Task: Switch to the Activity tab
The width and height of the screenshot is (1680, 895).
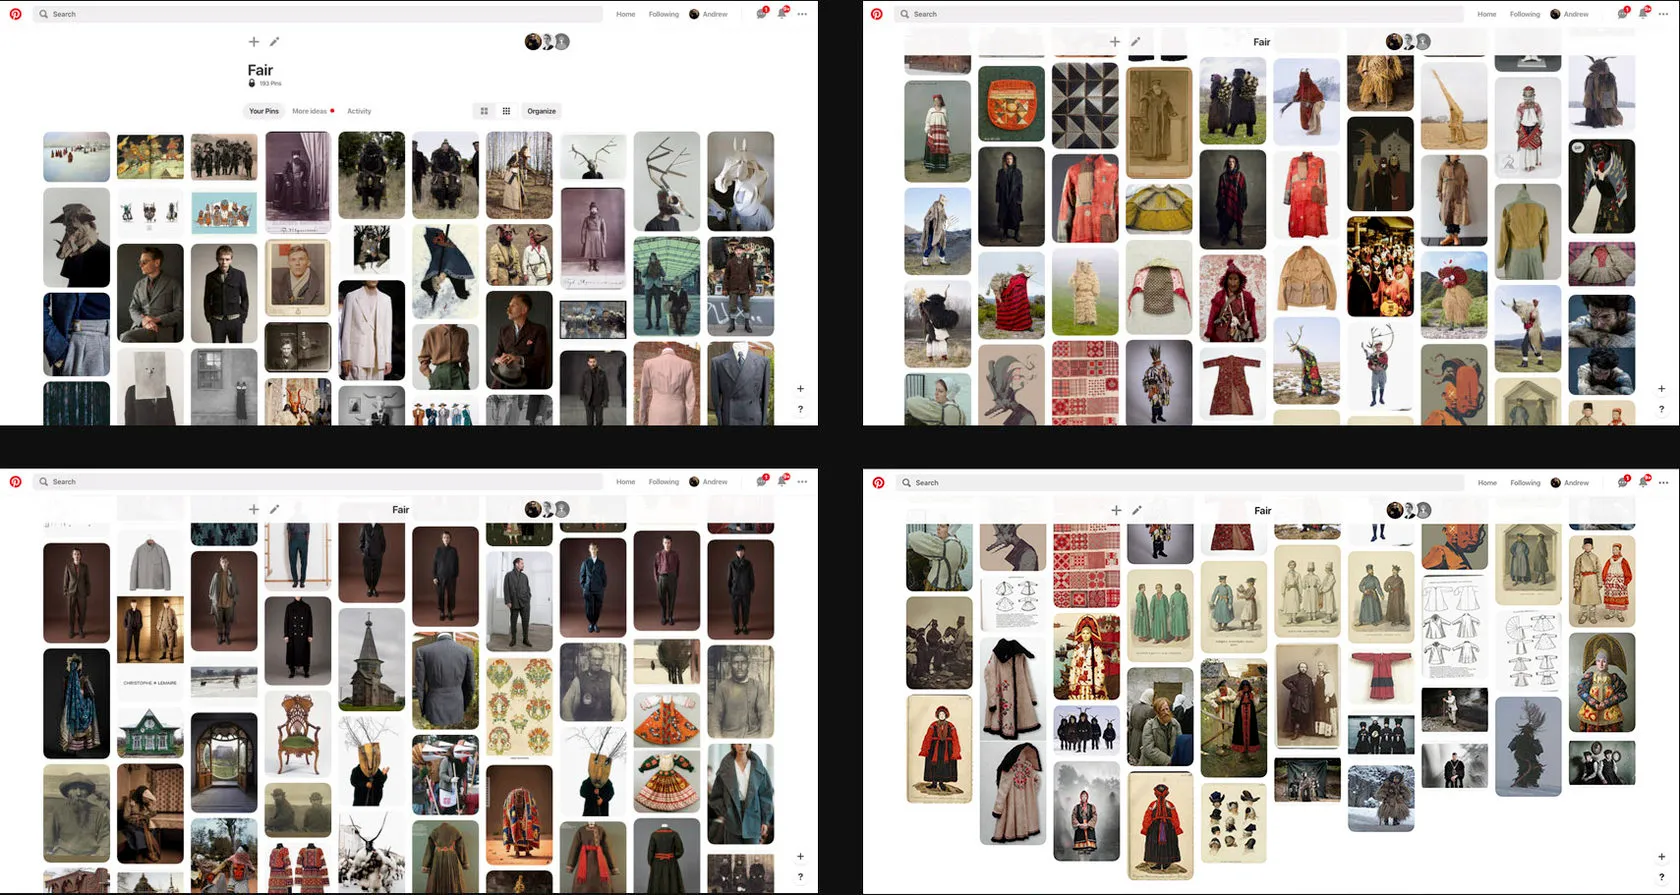Action: coord(359,111)
